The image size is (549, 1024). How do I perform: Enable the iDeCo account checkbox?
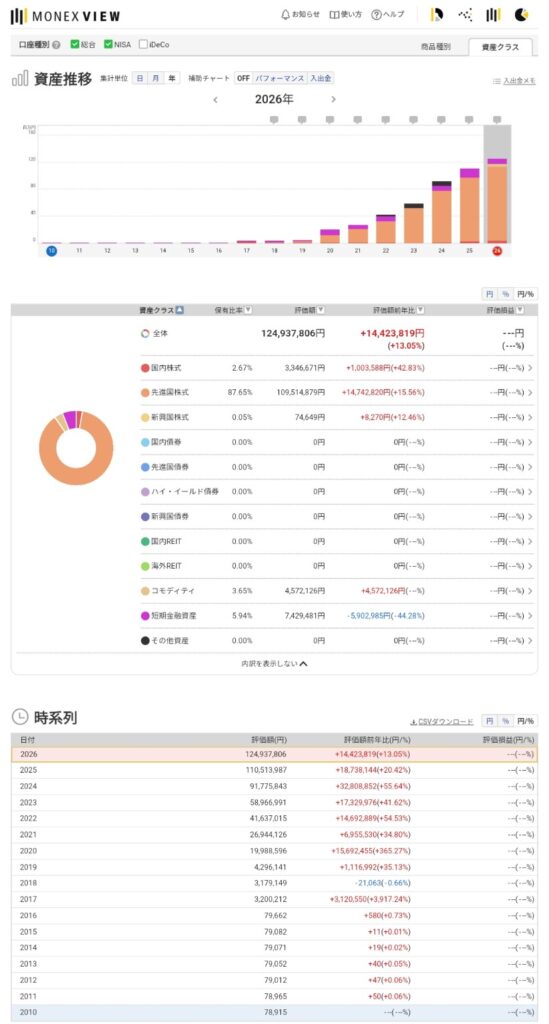point(143,44)
